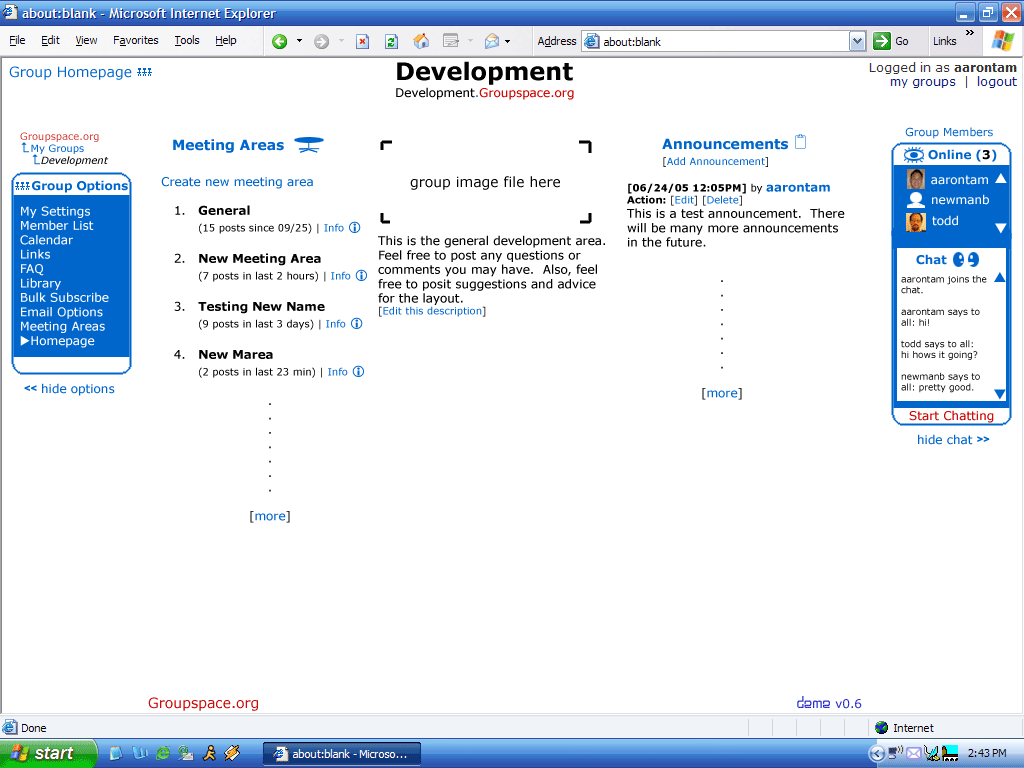Open the Favorites menu
Screen dimensions: 1024x768
pos(135,40)
